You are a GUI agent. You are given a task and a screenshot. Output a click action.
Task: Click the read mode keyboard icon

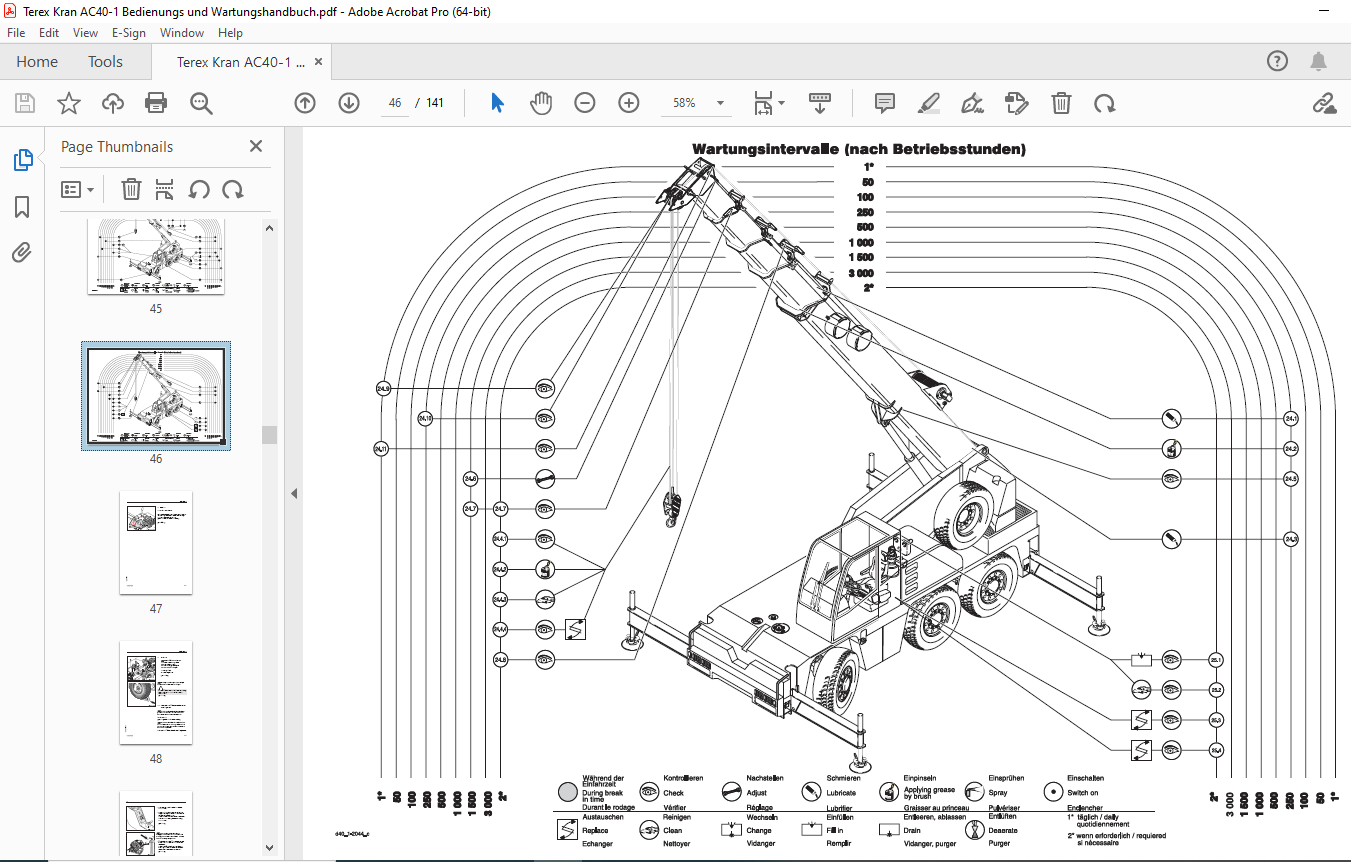tap(820, 103)
